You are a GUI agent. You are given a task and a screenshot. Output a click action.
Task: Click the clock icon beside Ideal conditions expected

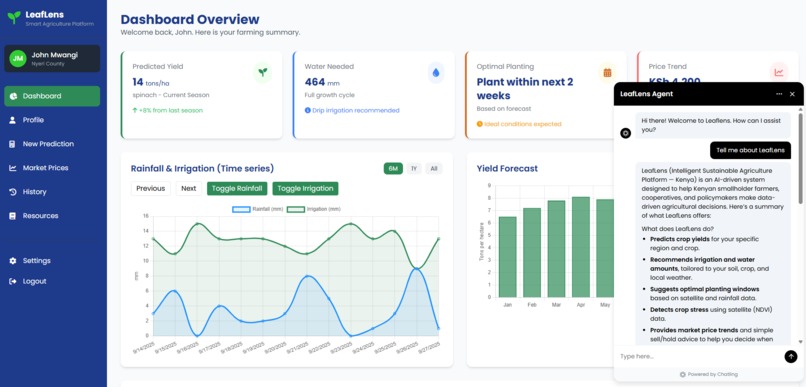480,124
